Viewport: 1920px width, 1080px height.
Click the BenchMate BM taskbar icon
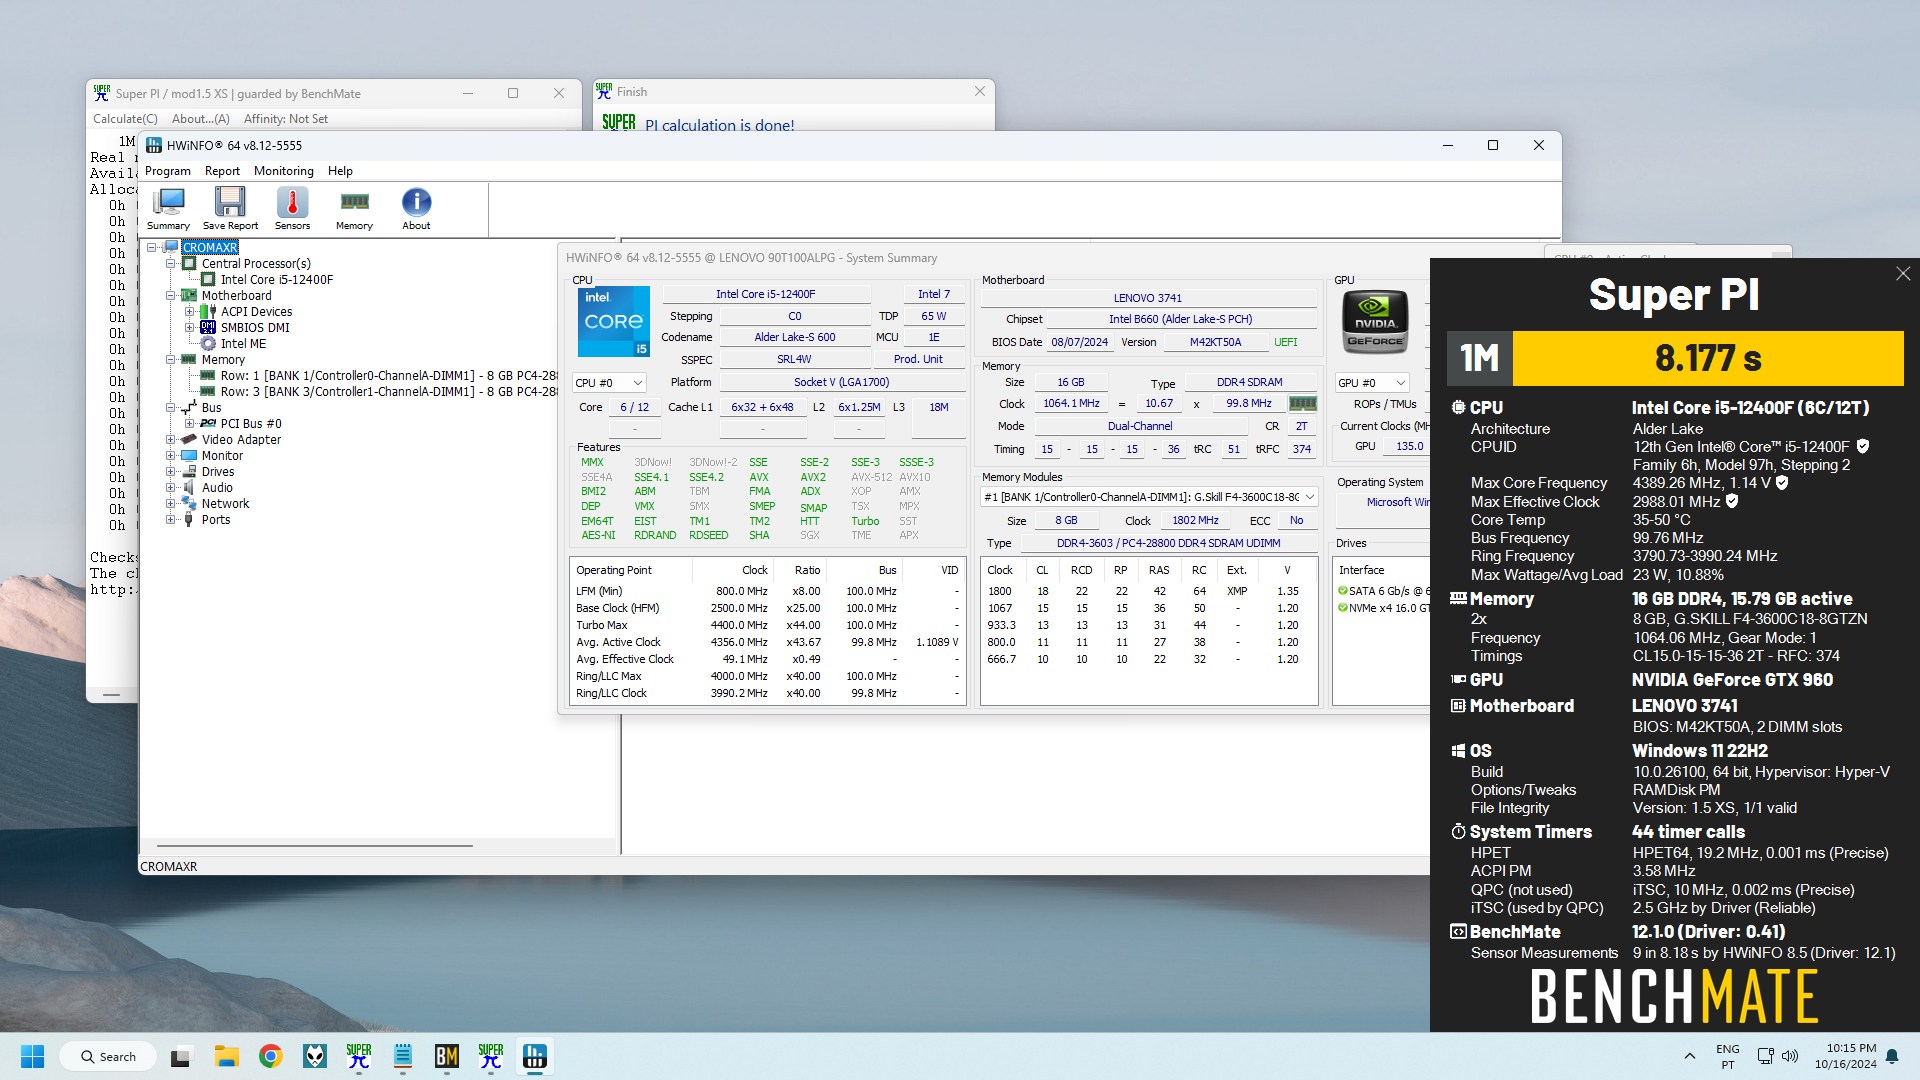pos(446,1056)
